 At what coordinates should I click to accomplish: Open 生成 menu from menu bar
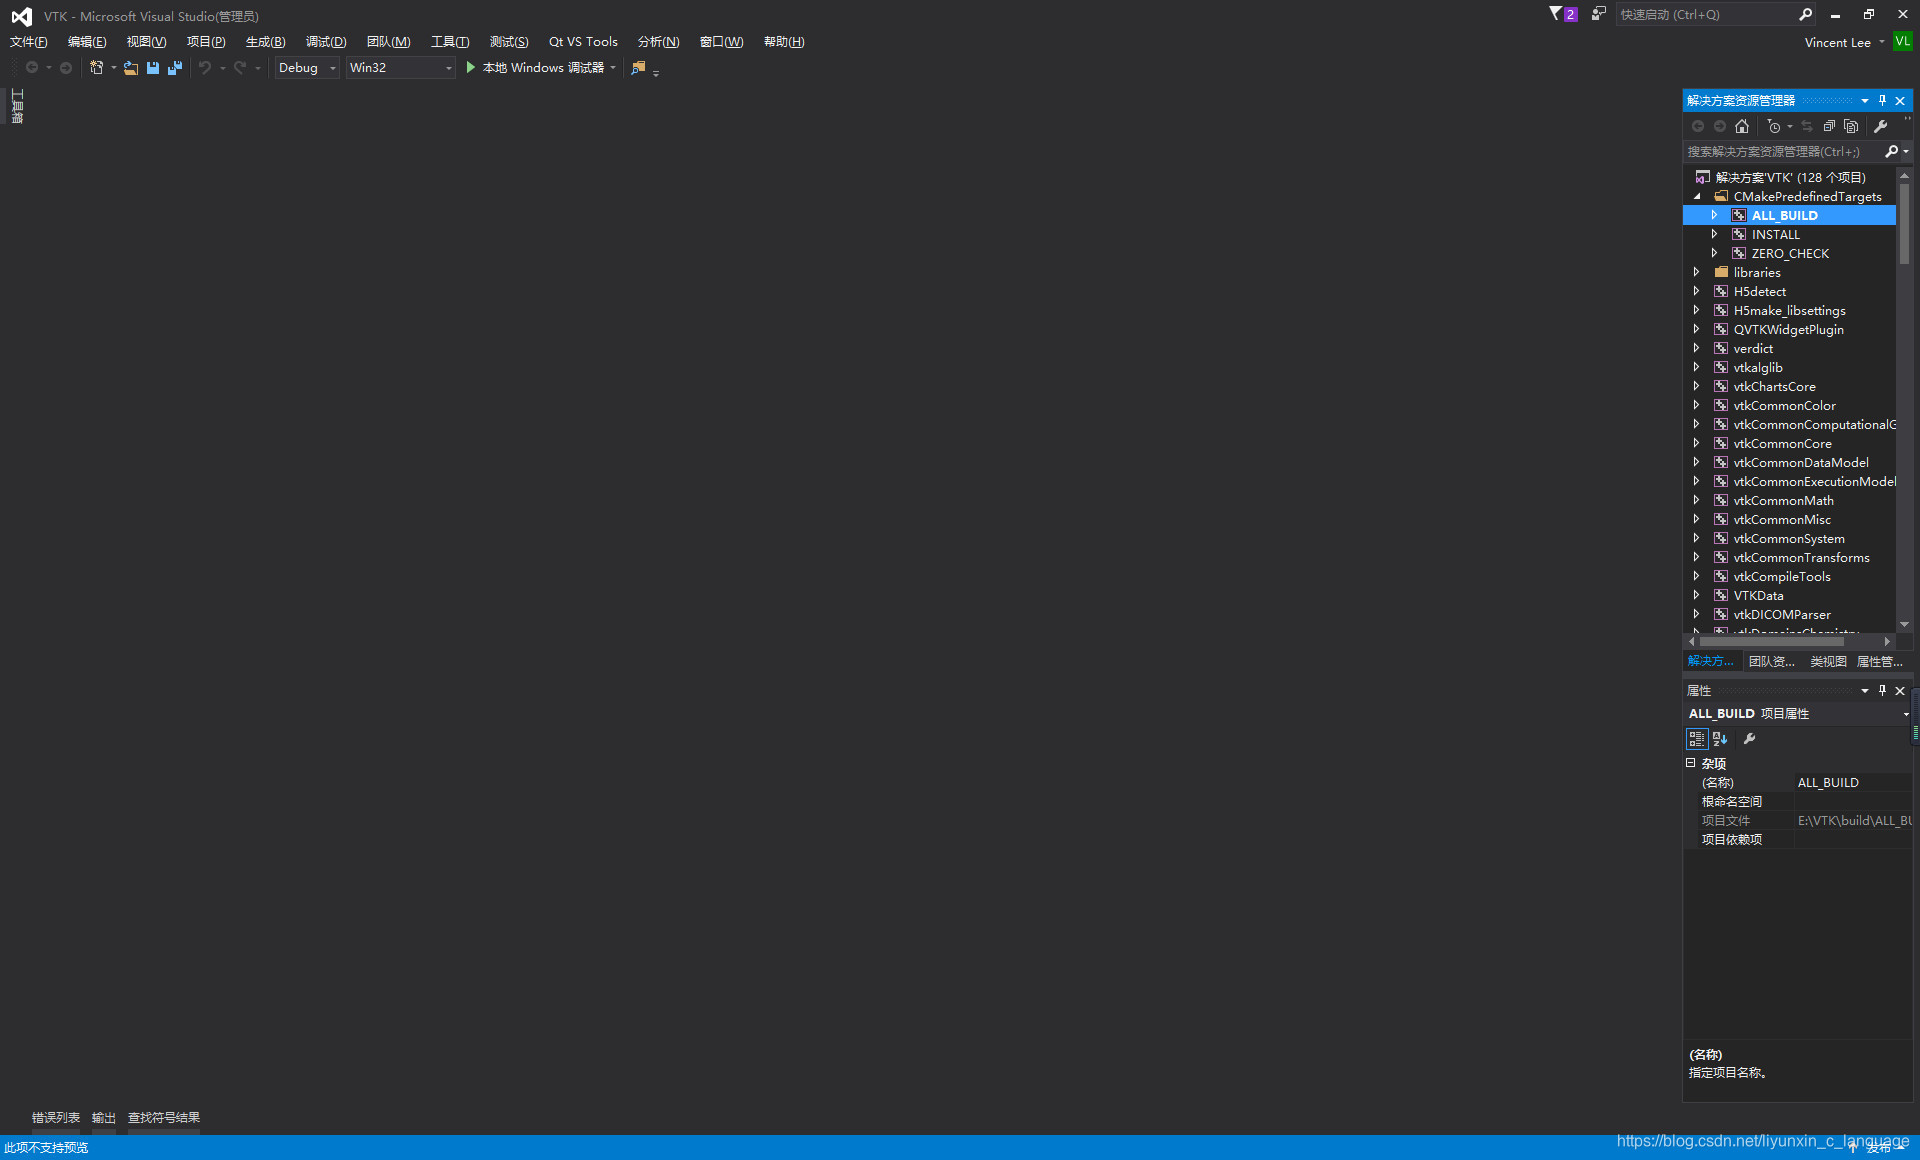[266, 41]
